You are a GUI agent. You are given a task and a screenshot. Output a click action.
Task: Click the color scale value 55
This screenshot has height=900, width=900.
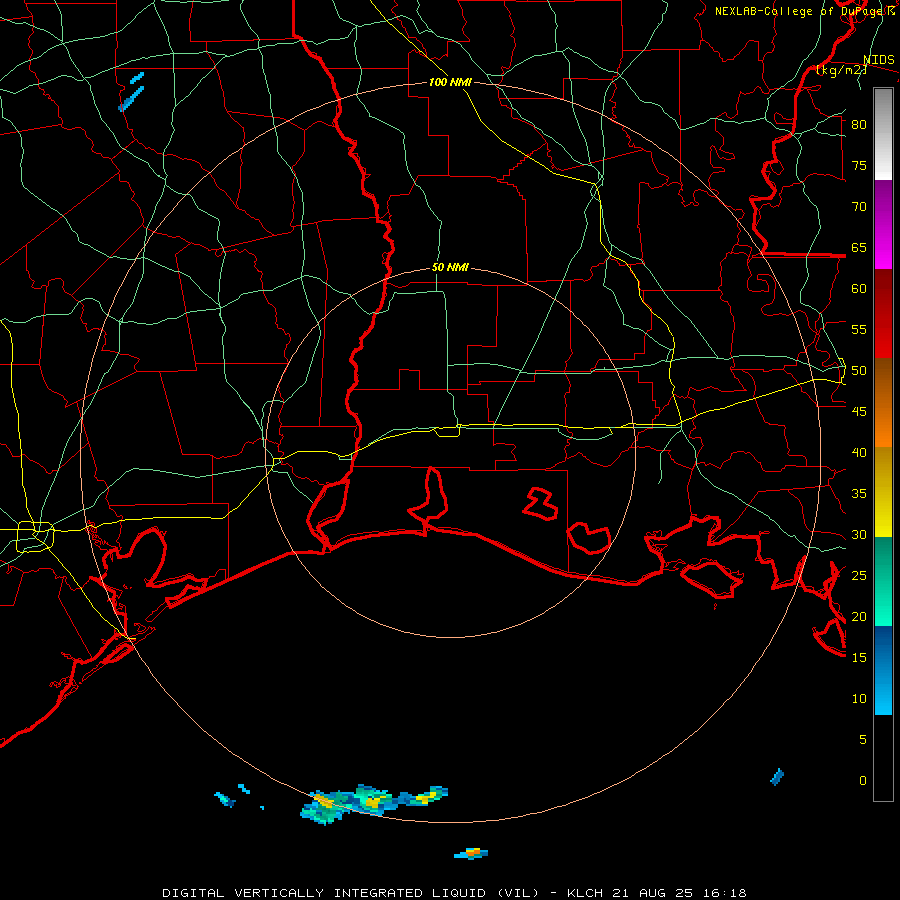pyautogui.click(x=859, y=329)
